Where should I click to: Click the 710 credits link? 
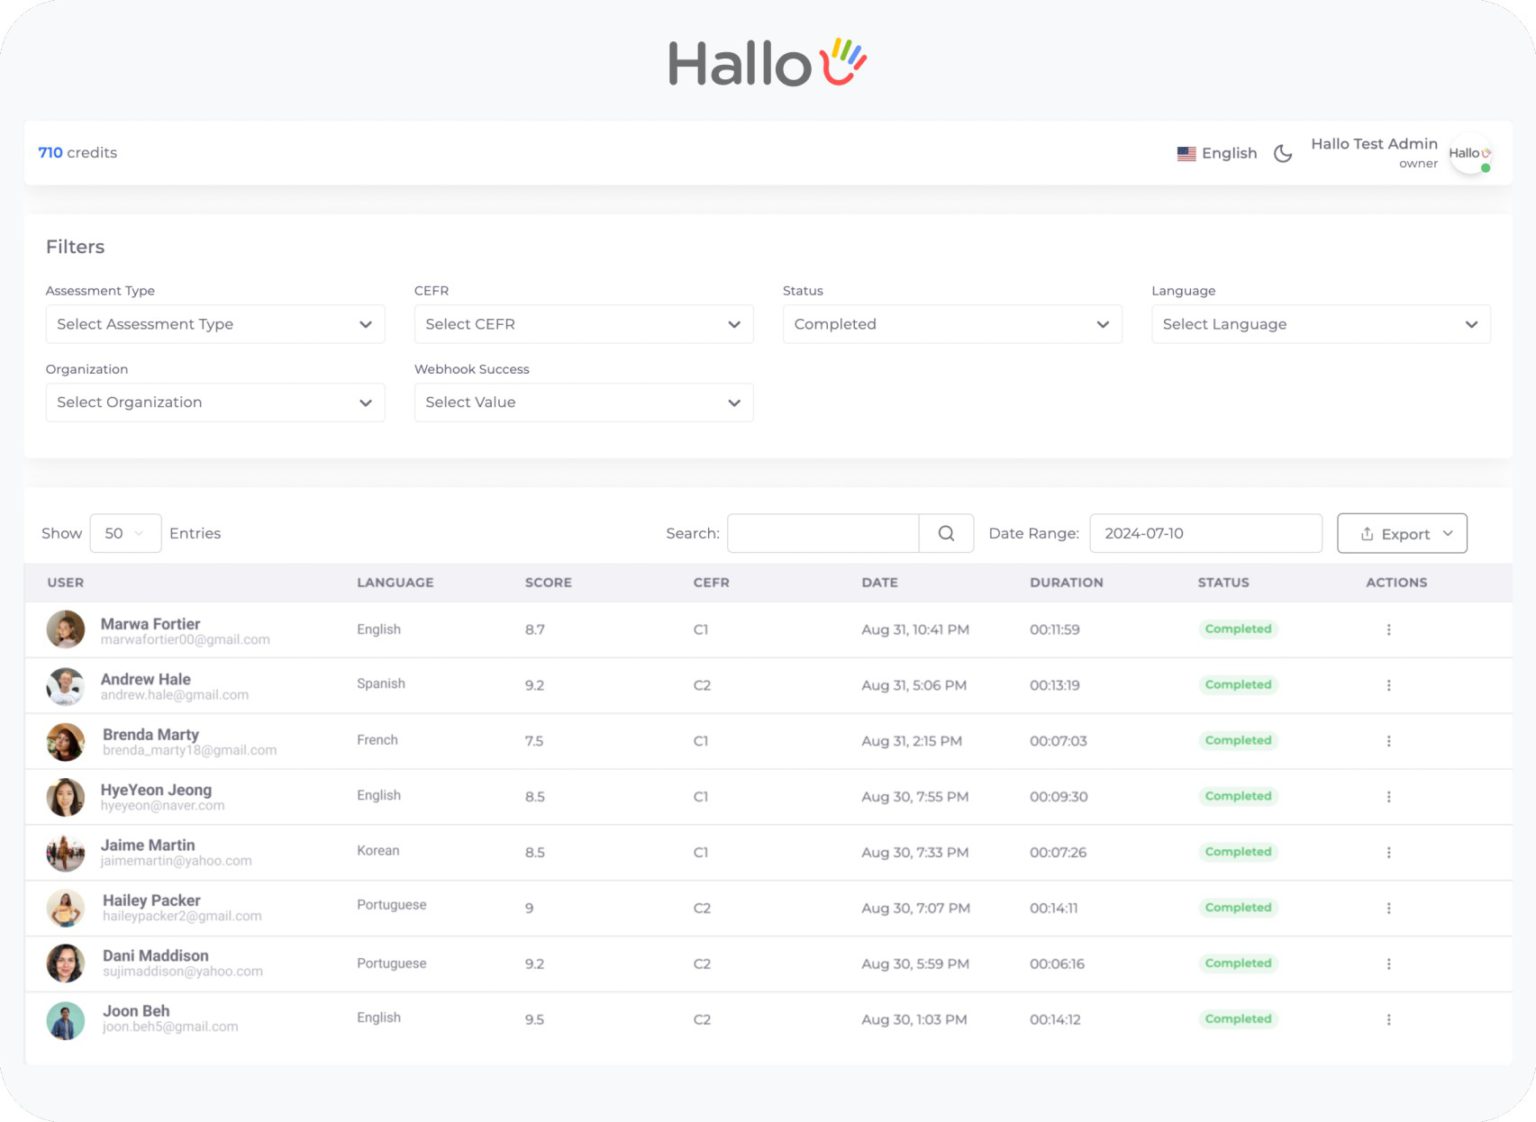77,152
